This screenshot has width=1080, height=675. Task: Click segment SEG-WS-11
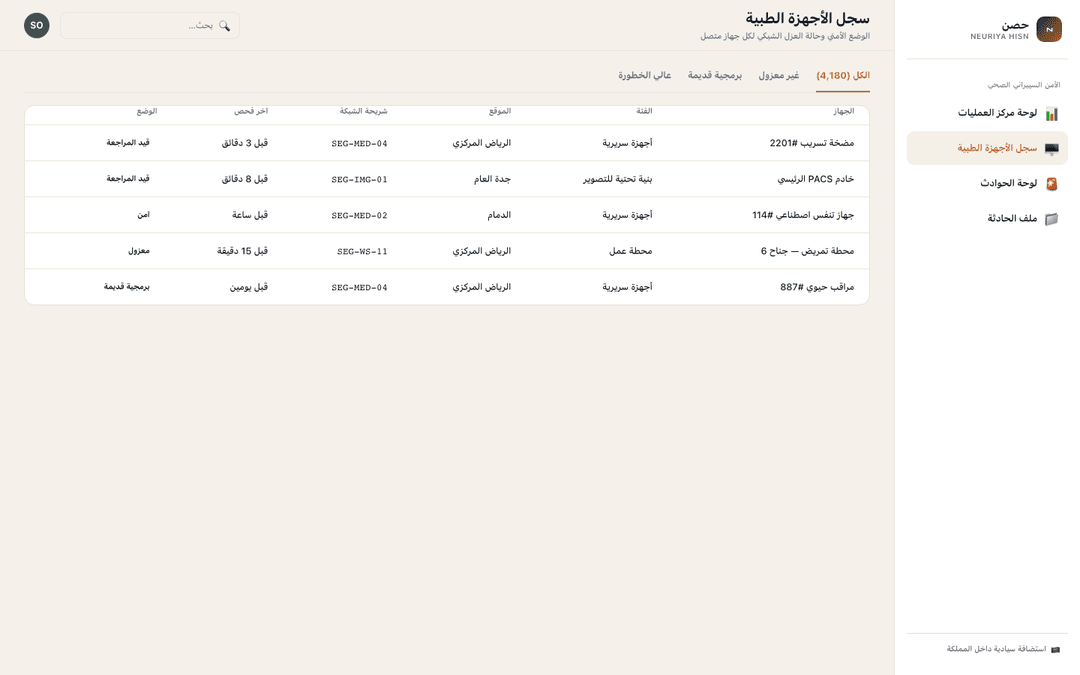[x=362, y=251]
